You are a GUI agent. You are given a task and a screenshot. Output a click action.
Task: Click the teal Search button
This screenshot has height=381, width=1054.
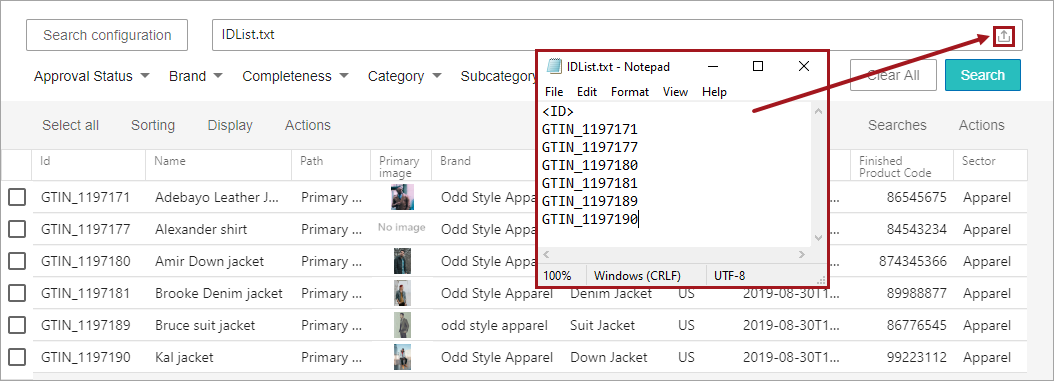[983, 75]
